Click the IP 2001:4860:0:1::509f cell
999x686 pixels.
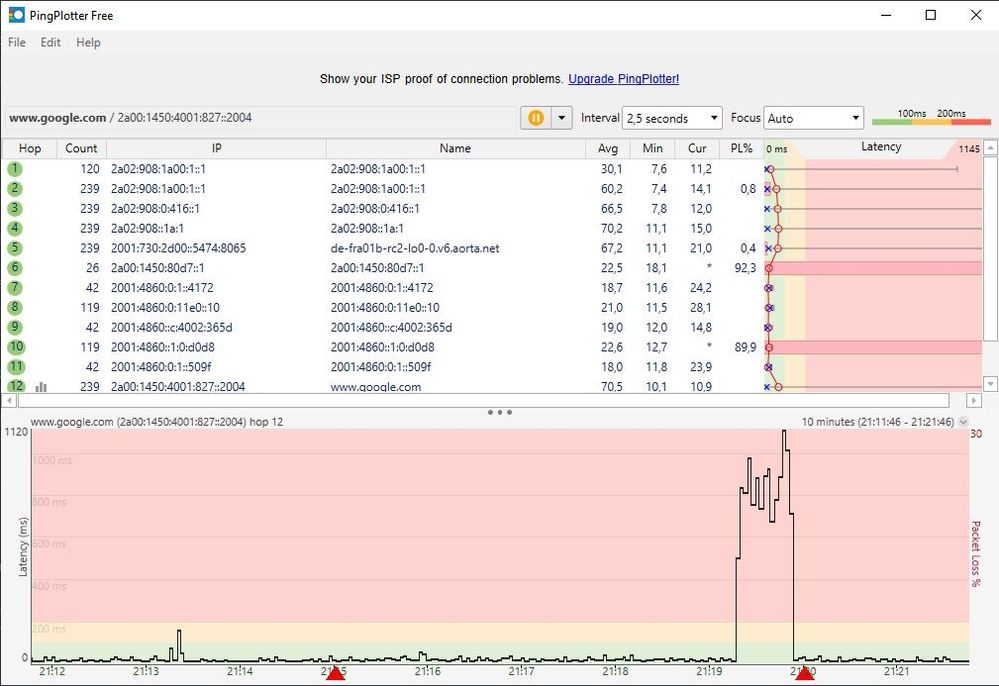point(161,366)
